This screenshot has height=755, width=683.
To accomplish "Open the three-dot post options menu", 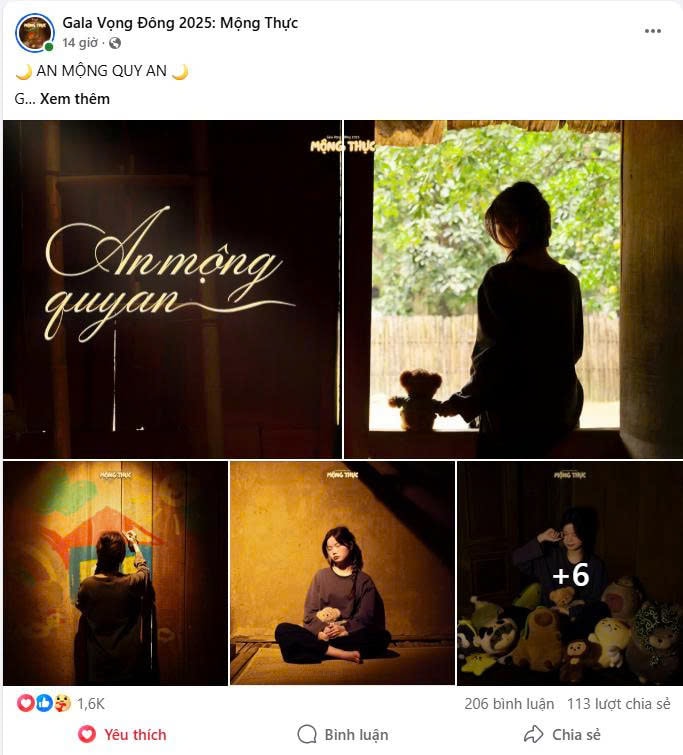I will [653, 31].
